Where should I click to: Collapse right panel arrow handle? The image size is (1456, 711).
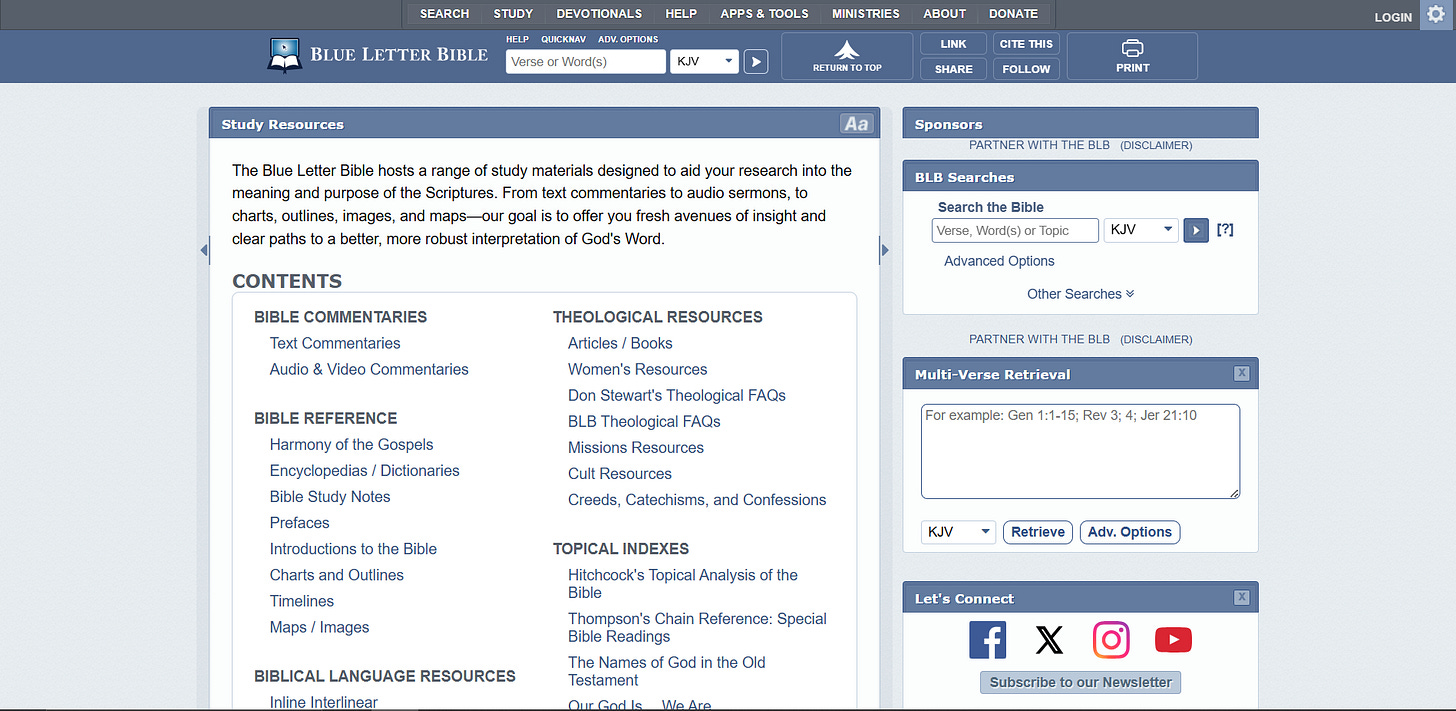pos(885,250)
